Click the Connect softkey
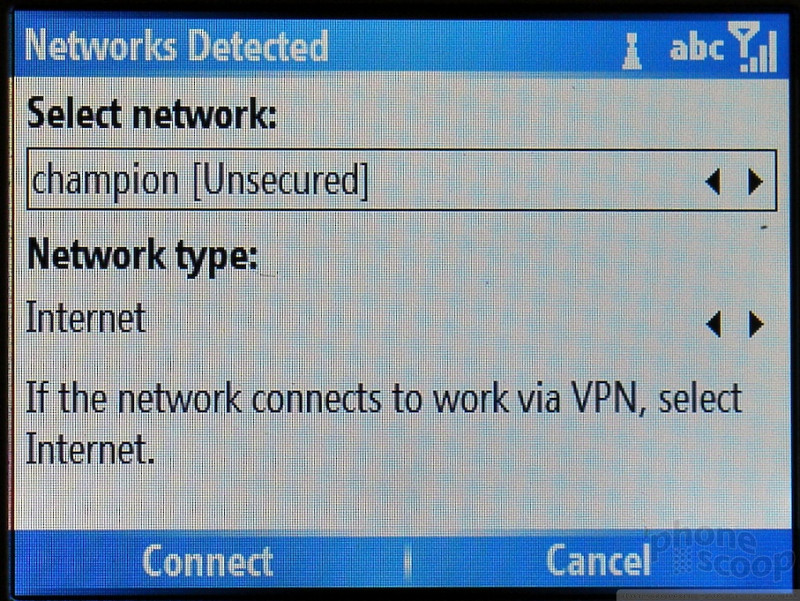The width and height of the screenshot is (800, 601). (207, 561)
